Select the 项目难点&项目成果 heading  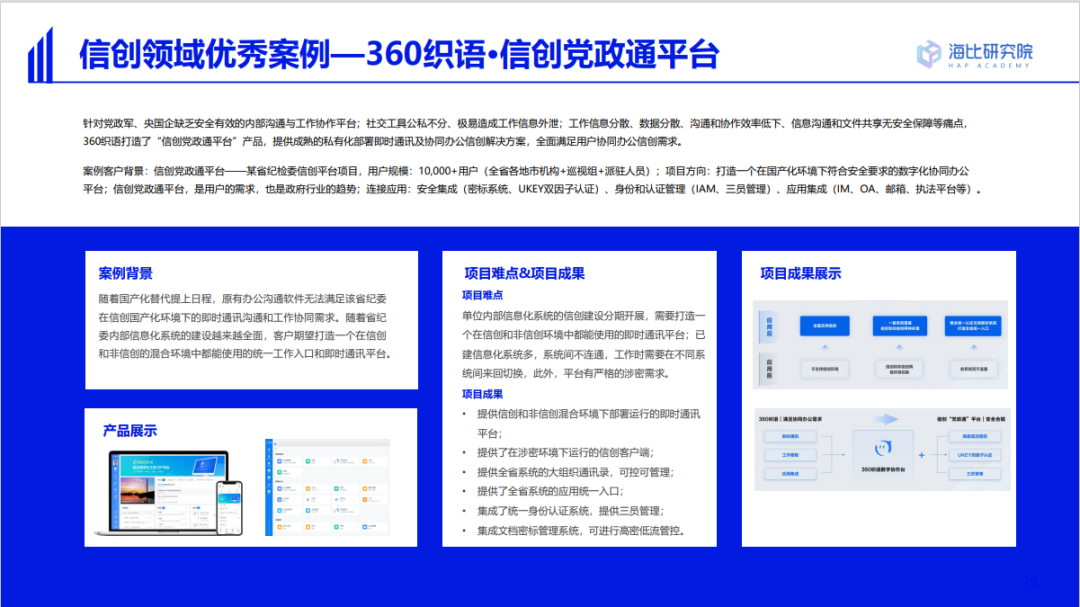pyautogui.click(x=524, y=274)
